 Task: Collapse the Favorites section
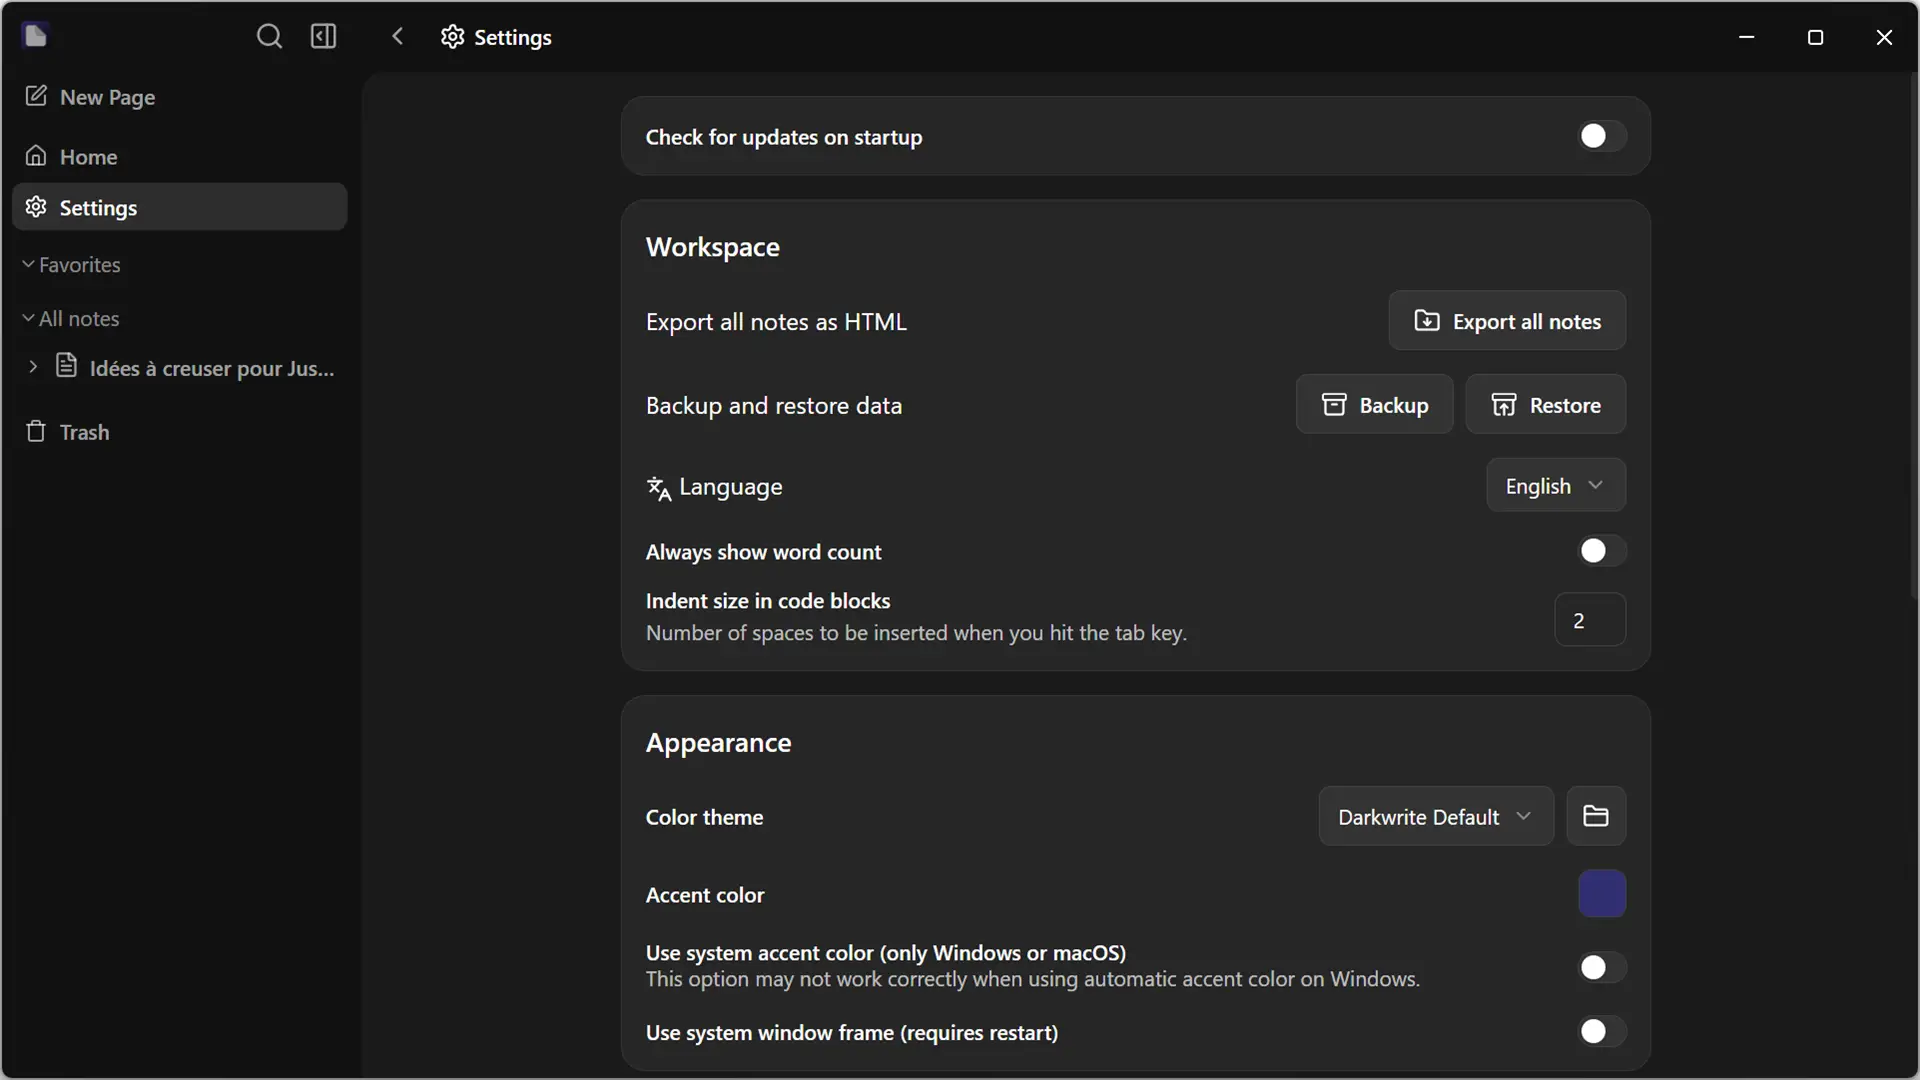[71, 264]
